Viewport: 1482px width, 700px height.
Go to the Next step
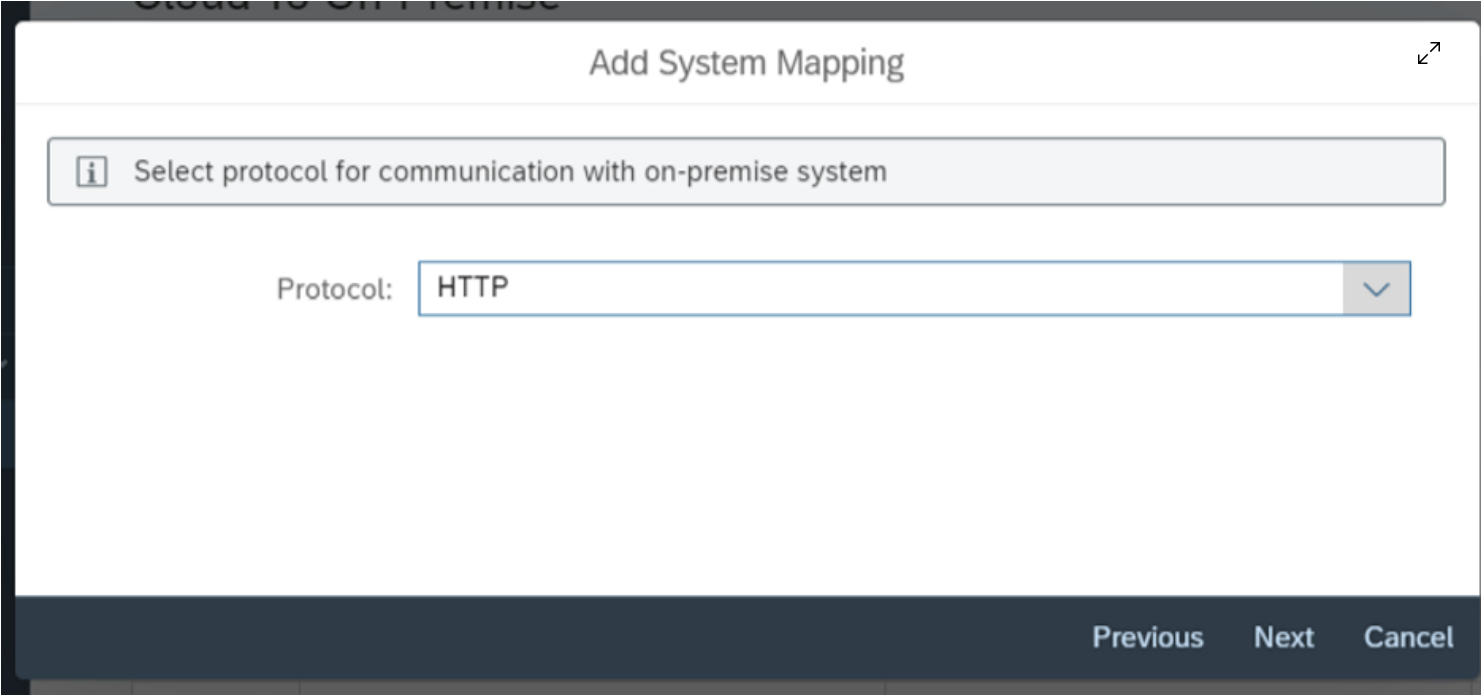(x=1283, y=637)
